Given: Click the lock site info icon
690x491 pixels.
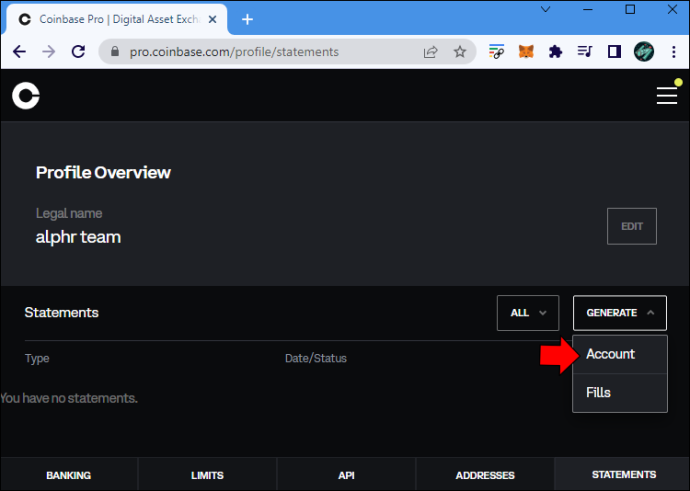Looking at the screenshot, I should click(115, 51).
